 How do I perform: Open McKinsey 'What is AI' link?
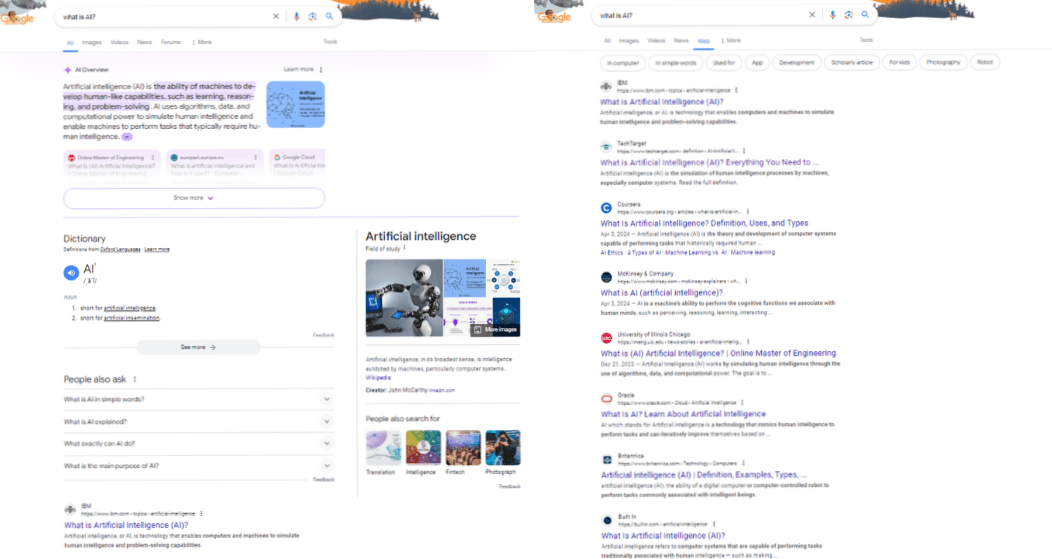[x=662, y=293]
